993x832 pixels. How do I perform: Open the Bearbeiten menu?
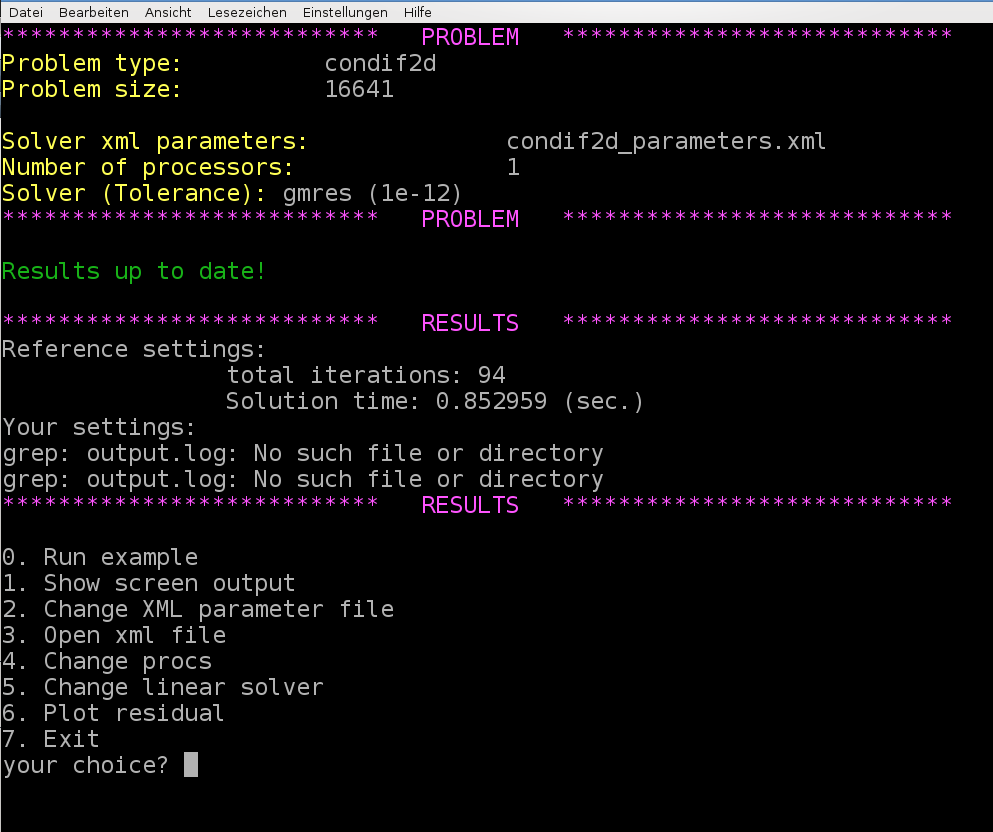click(x=92, y=12)
